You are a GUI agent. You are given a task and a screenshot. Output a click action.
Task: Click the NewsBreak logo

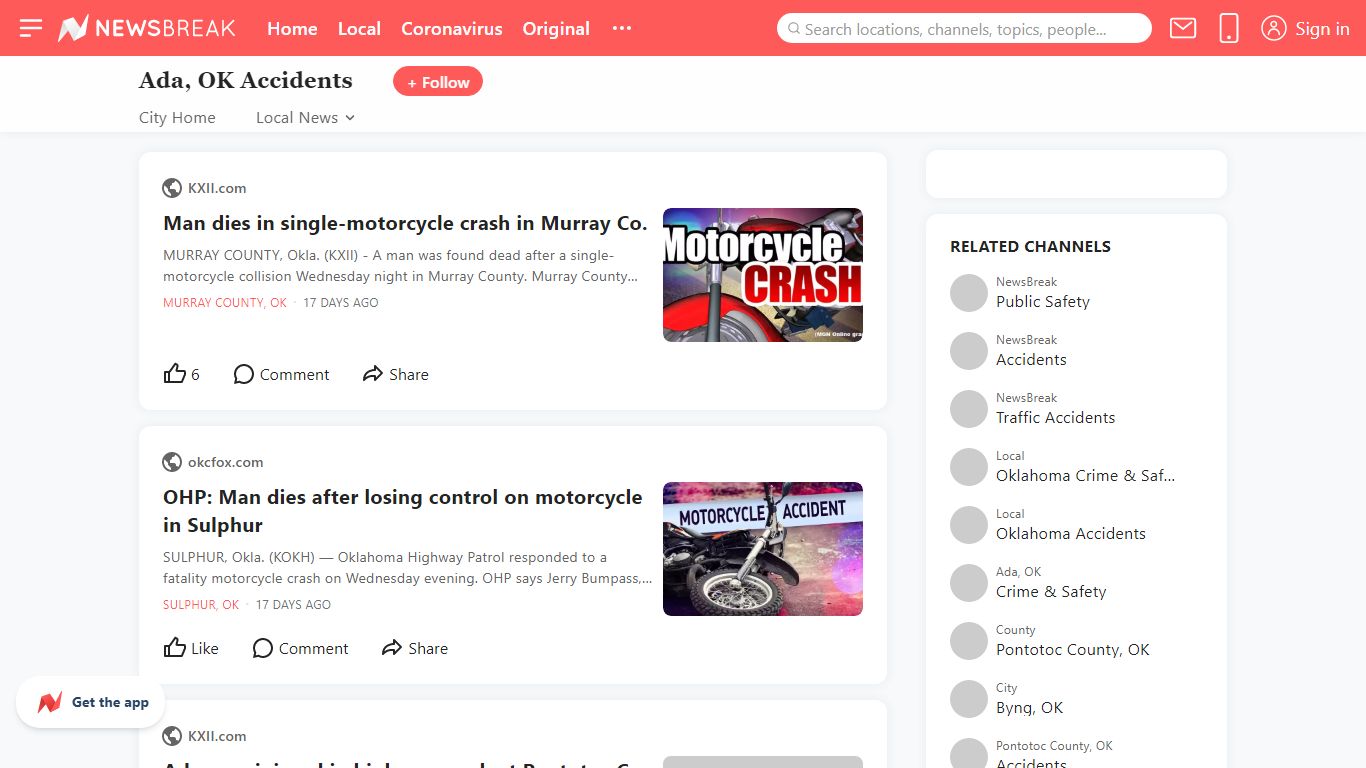coord(147,28)
